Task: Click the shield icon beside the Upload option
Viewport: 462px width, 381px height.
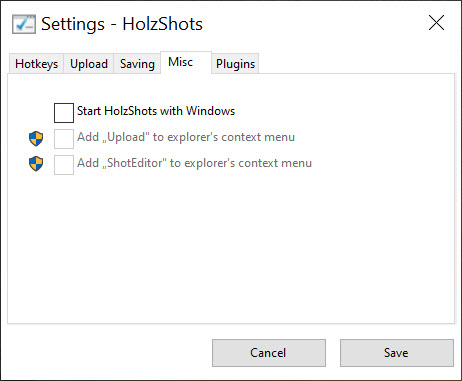Action: (x=36, y=138)
